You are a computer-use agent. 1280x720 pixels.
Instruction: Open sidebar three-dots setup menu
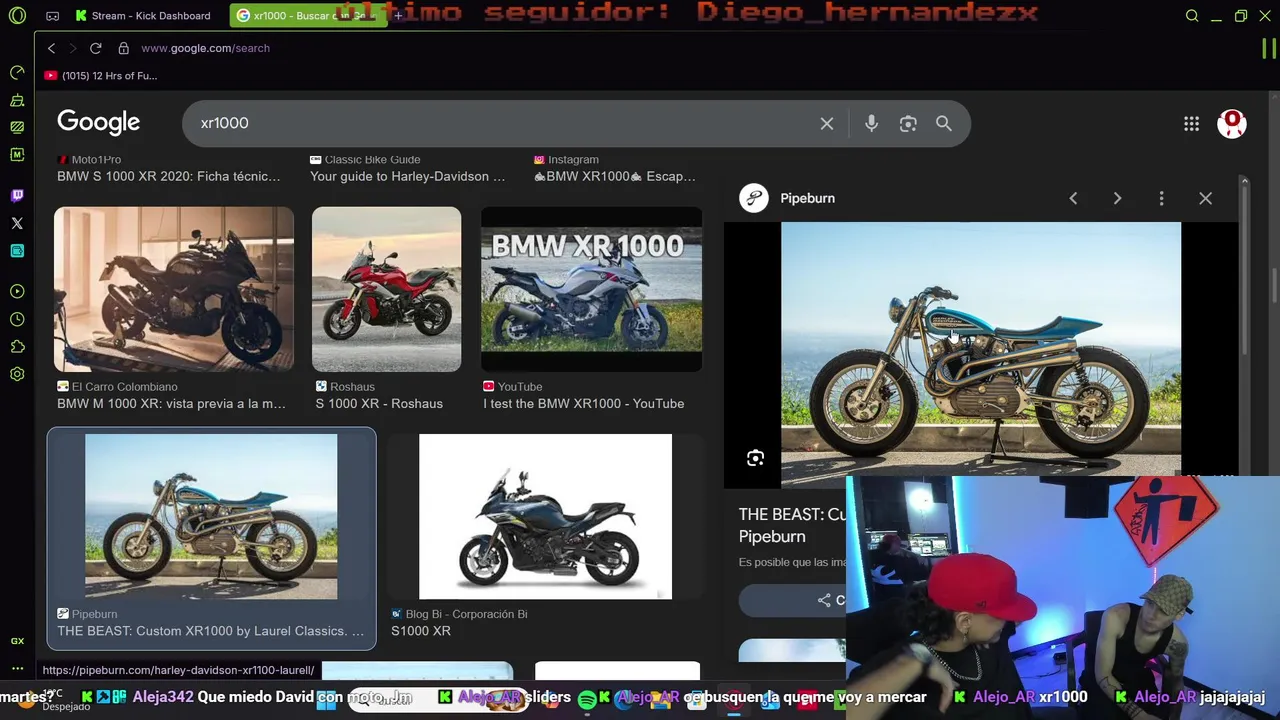[x=17, y=668]
